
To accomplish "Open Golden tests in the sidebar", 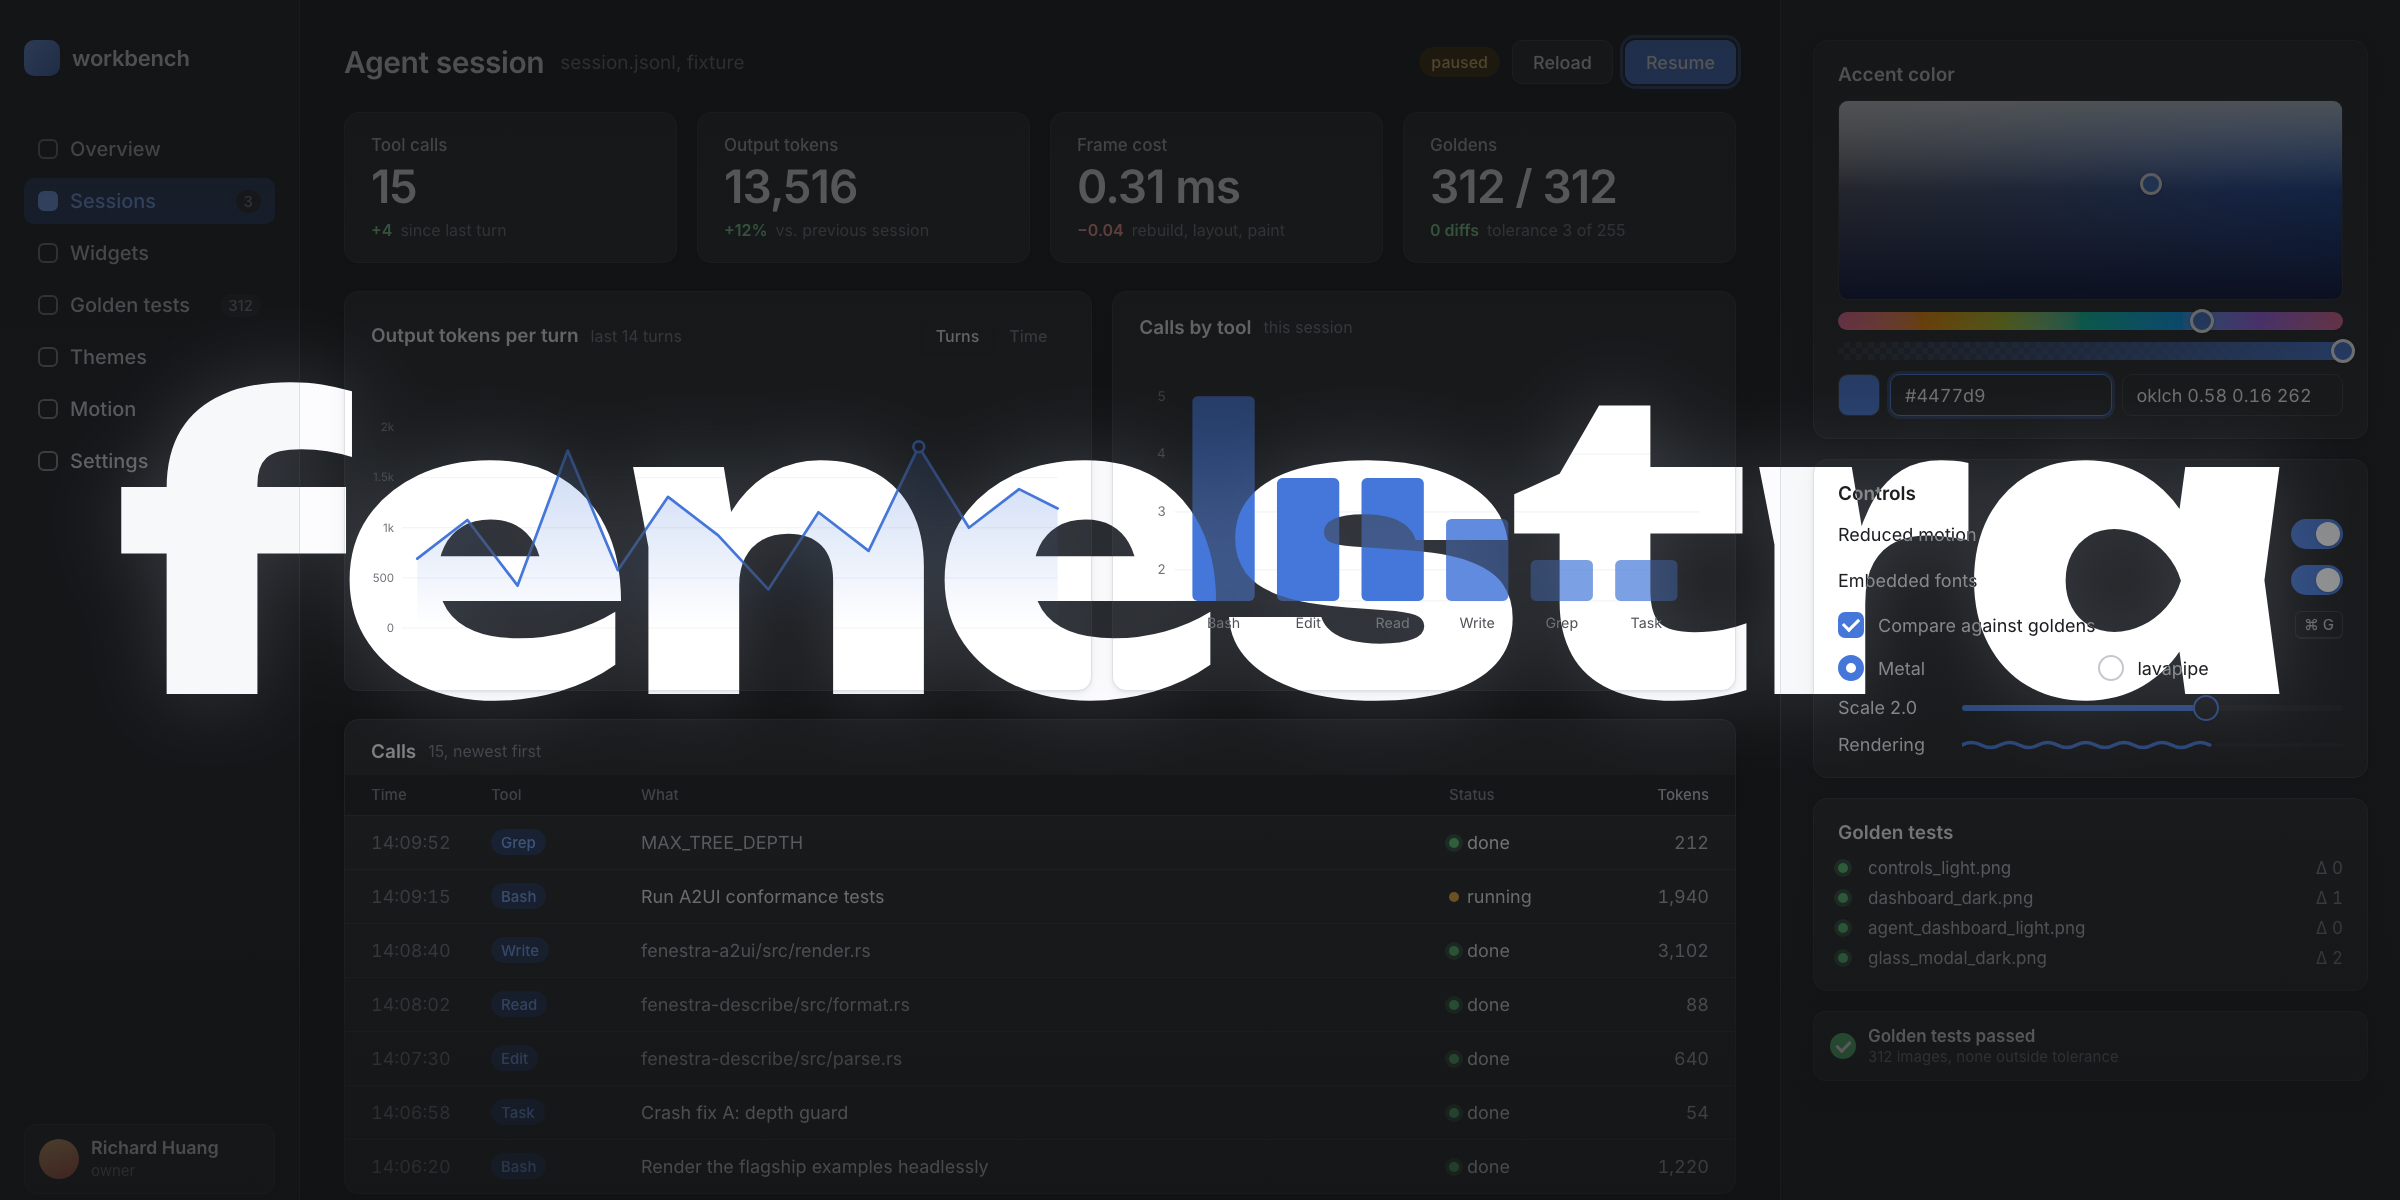I will coord(150,305).
